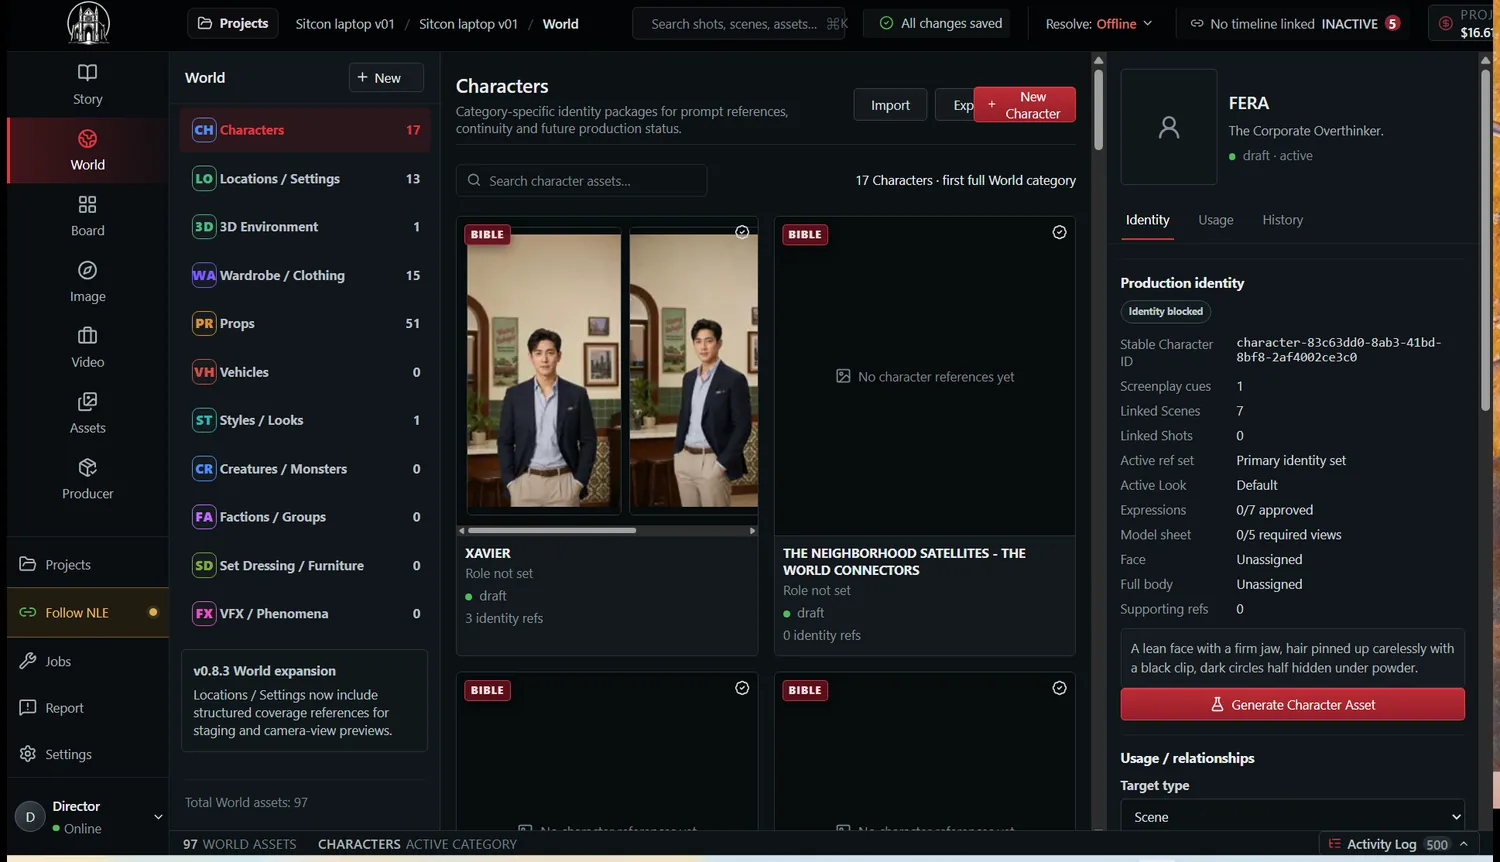Image resolution: width=1500 pixels, height=862 pixels.
Task: Click the first Sitcon laptop v01 breadcrumb
Action: click(x=345, y=24)
